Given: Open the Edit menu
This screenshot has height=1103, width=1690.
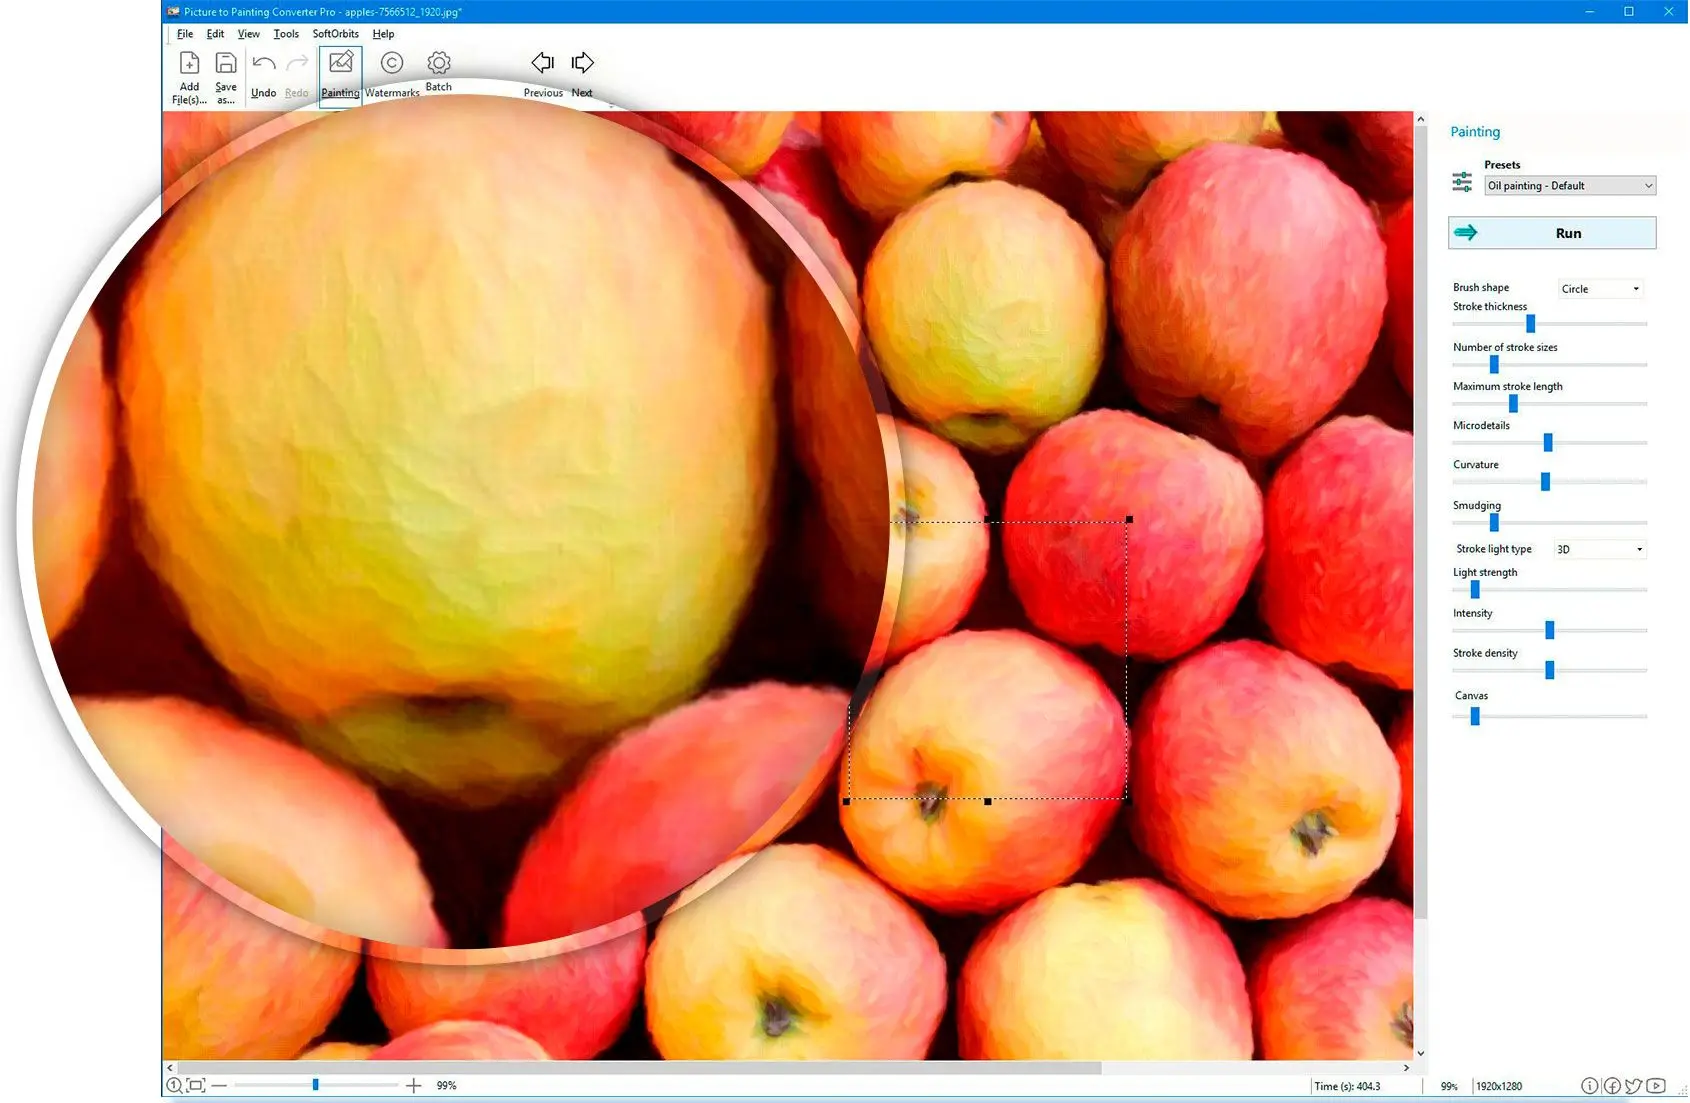Looking at the screenshot, I should (215, 34).
